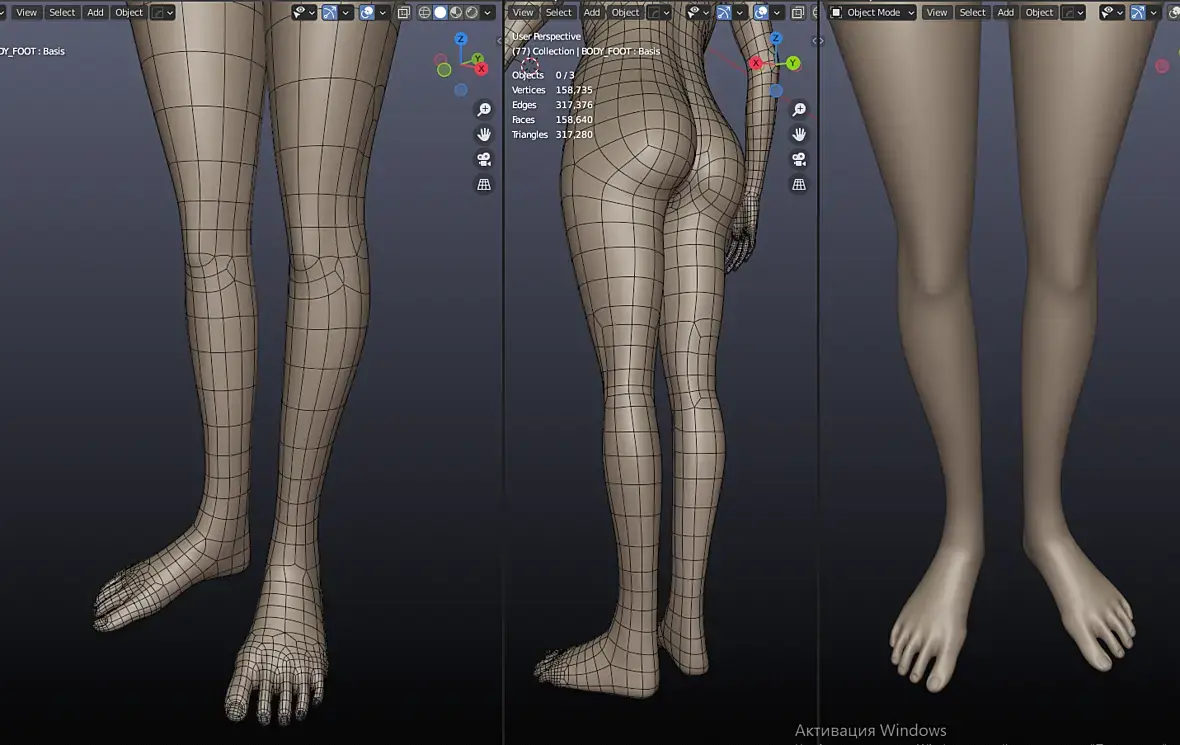Viewport: 1180px width, 745px height.
Task: Open the Select menu in middle viewport
Action: click(x=558, y=12)
